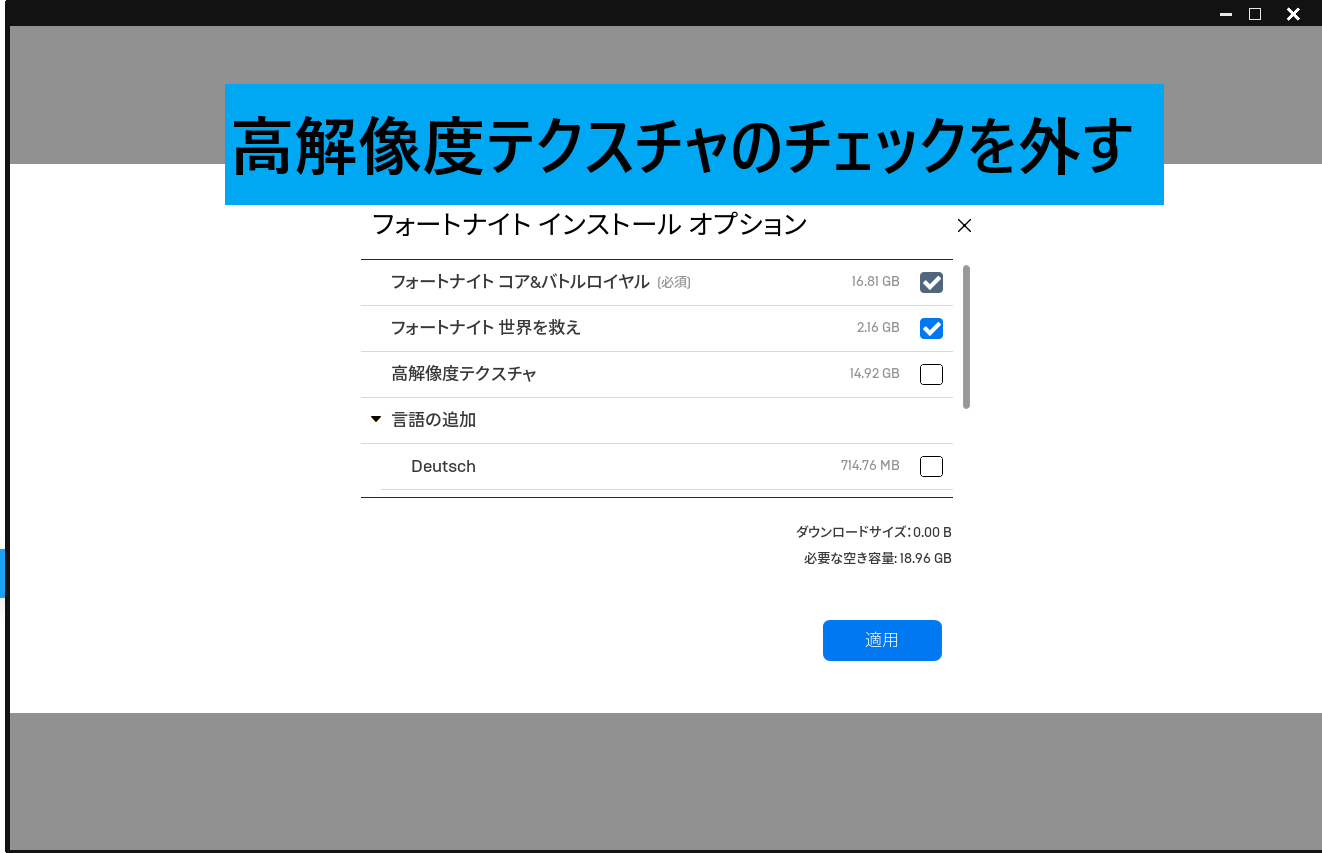This screenshot has width=1322, height=853.
Task: Click the 2.16 GB size value
Action: click(878, 328)
